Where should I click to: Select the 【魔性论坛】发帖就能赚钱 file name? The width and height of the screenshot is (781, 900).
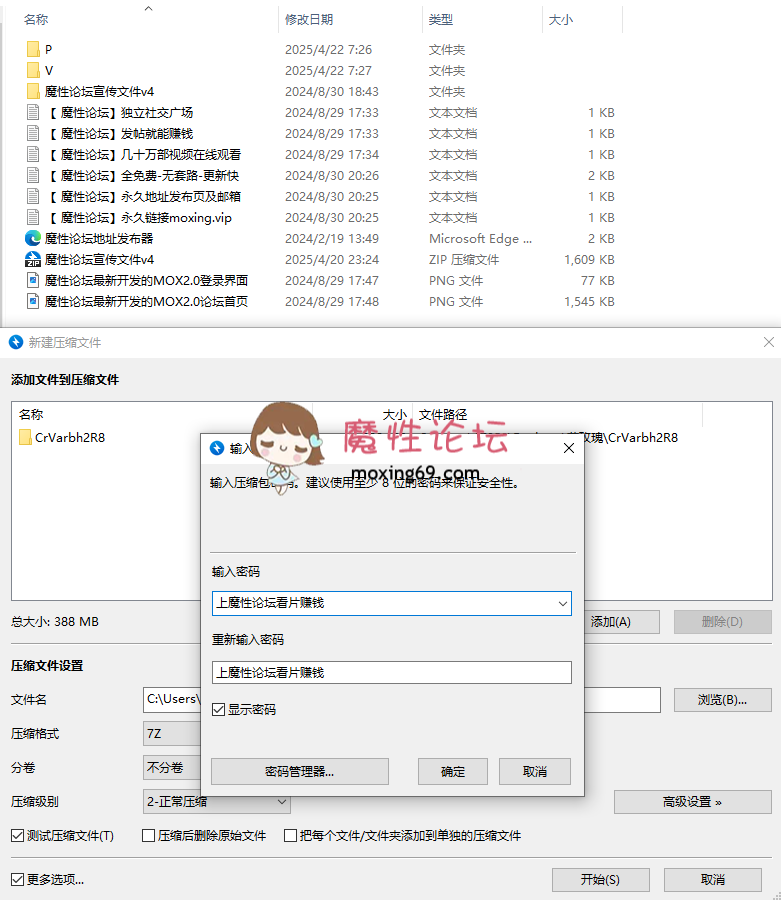[x=119, y=134]
